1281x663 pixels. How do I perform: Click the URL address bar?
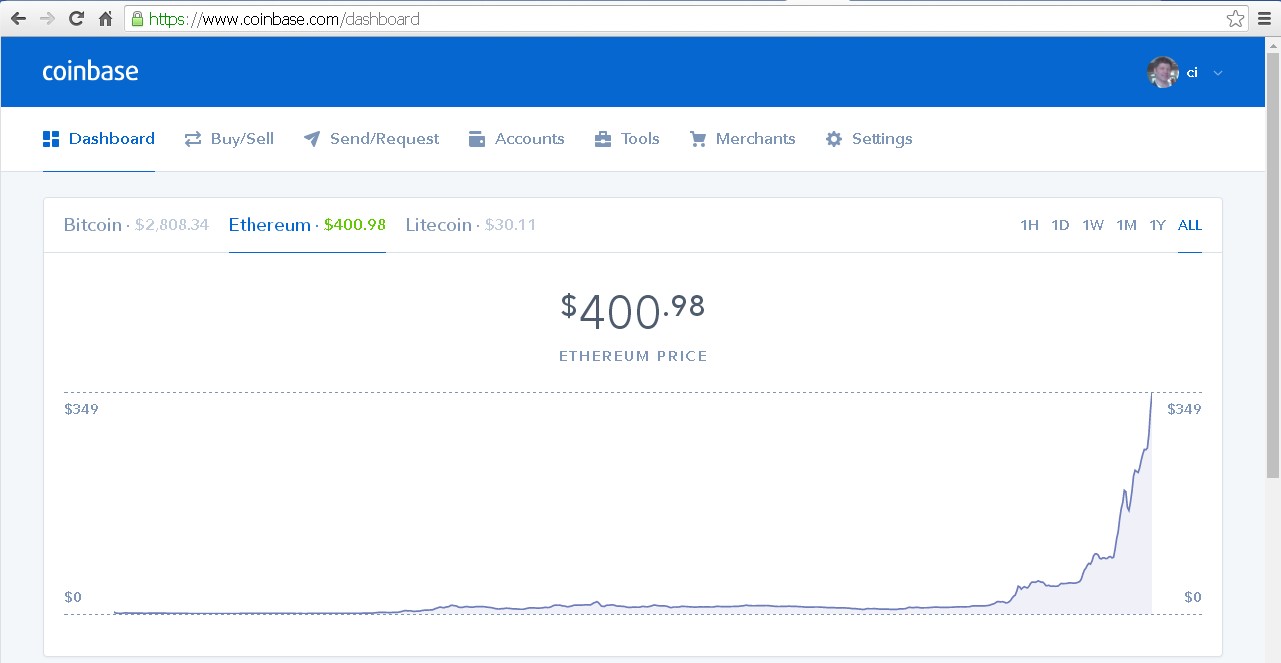pos(685,19)
